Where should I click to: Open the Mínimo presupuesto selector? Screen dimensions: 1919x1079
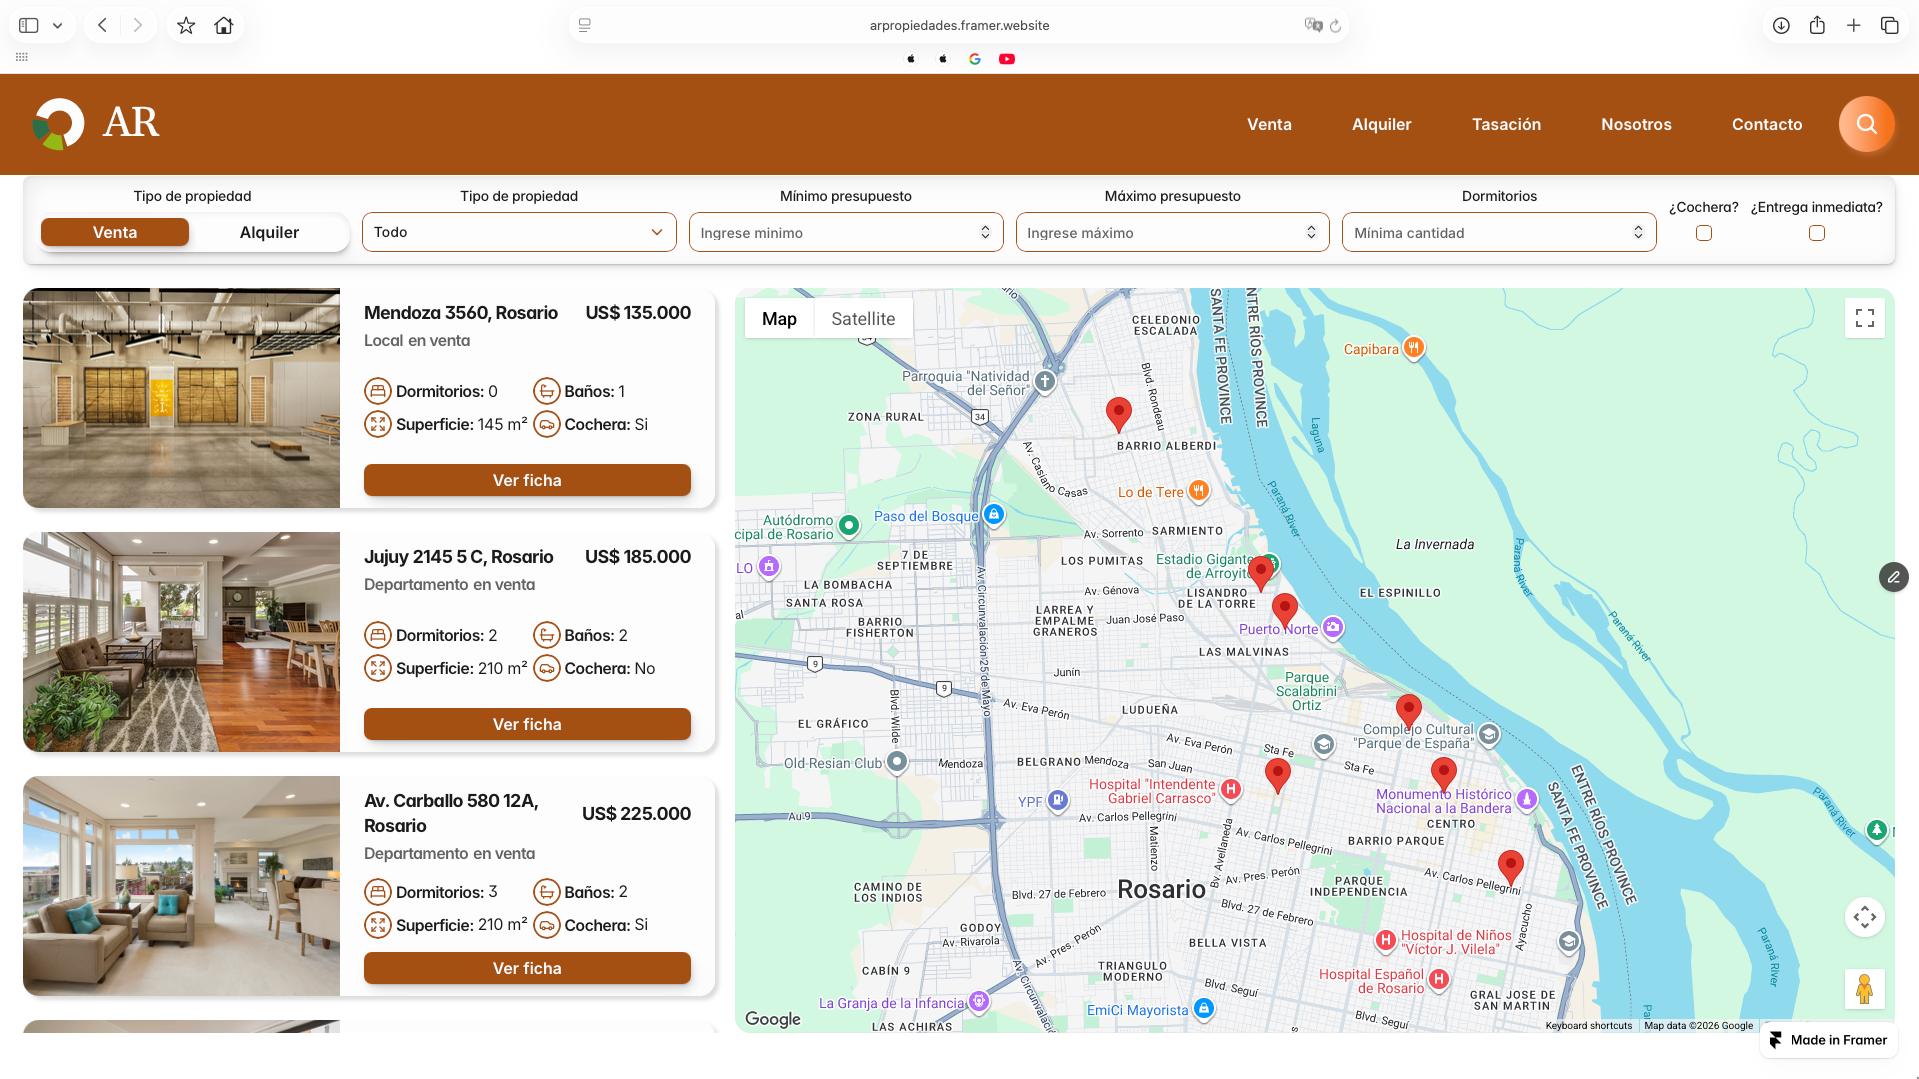click(846, 232)
